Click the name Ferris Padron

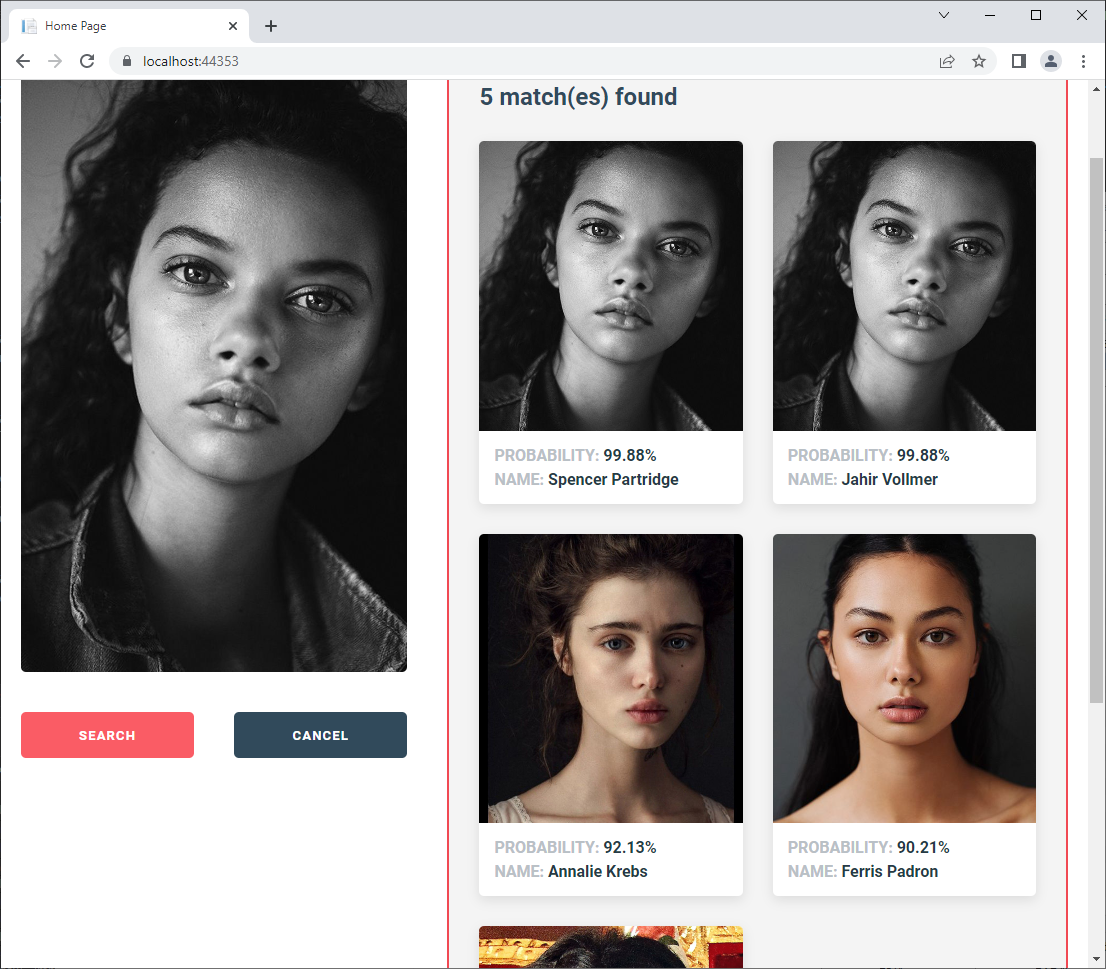click(889, 872)
